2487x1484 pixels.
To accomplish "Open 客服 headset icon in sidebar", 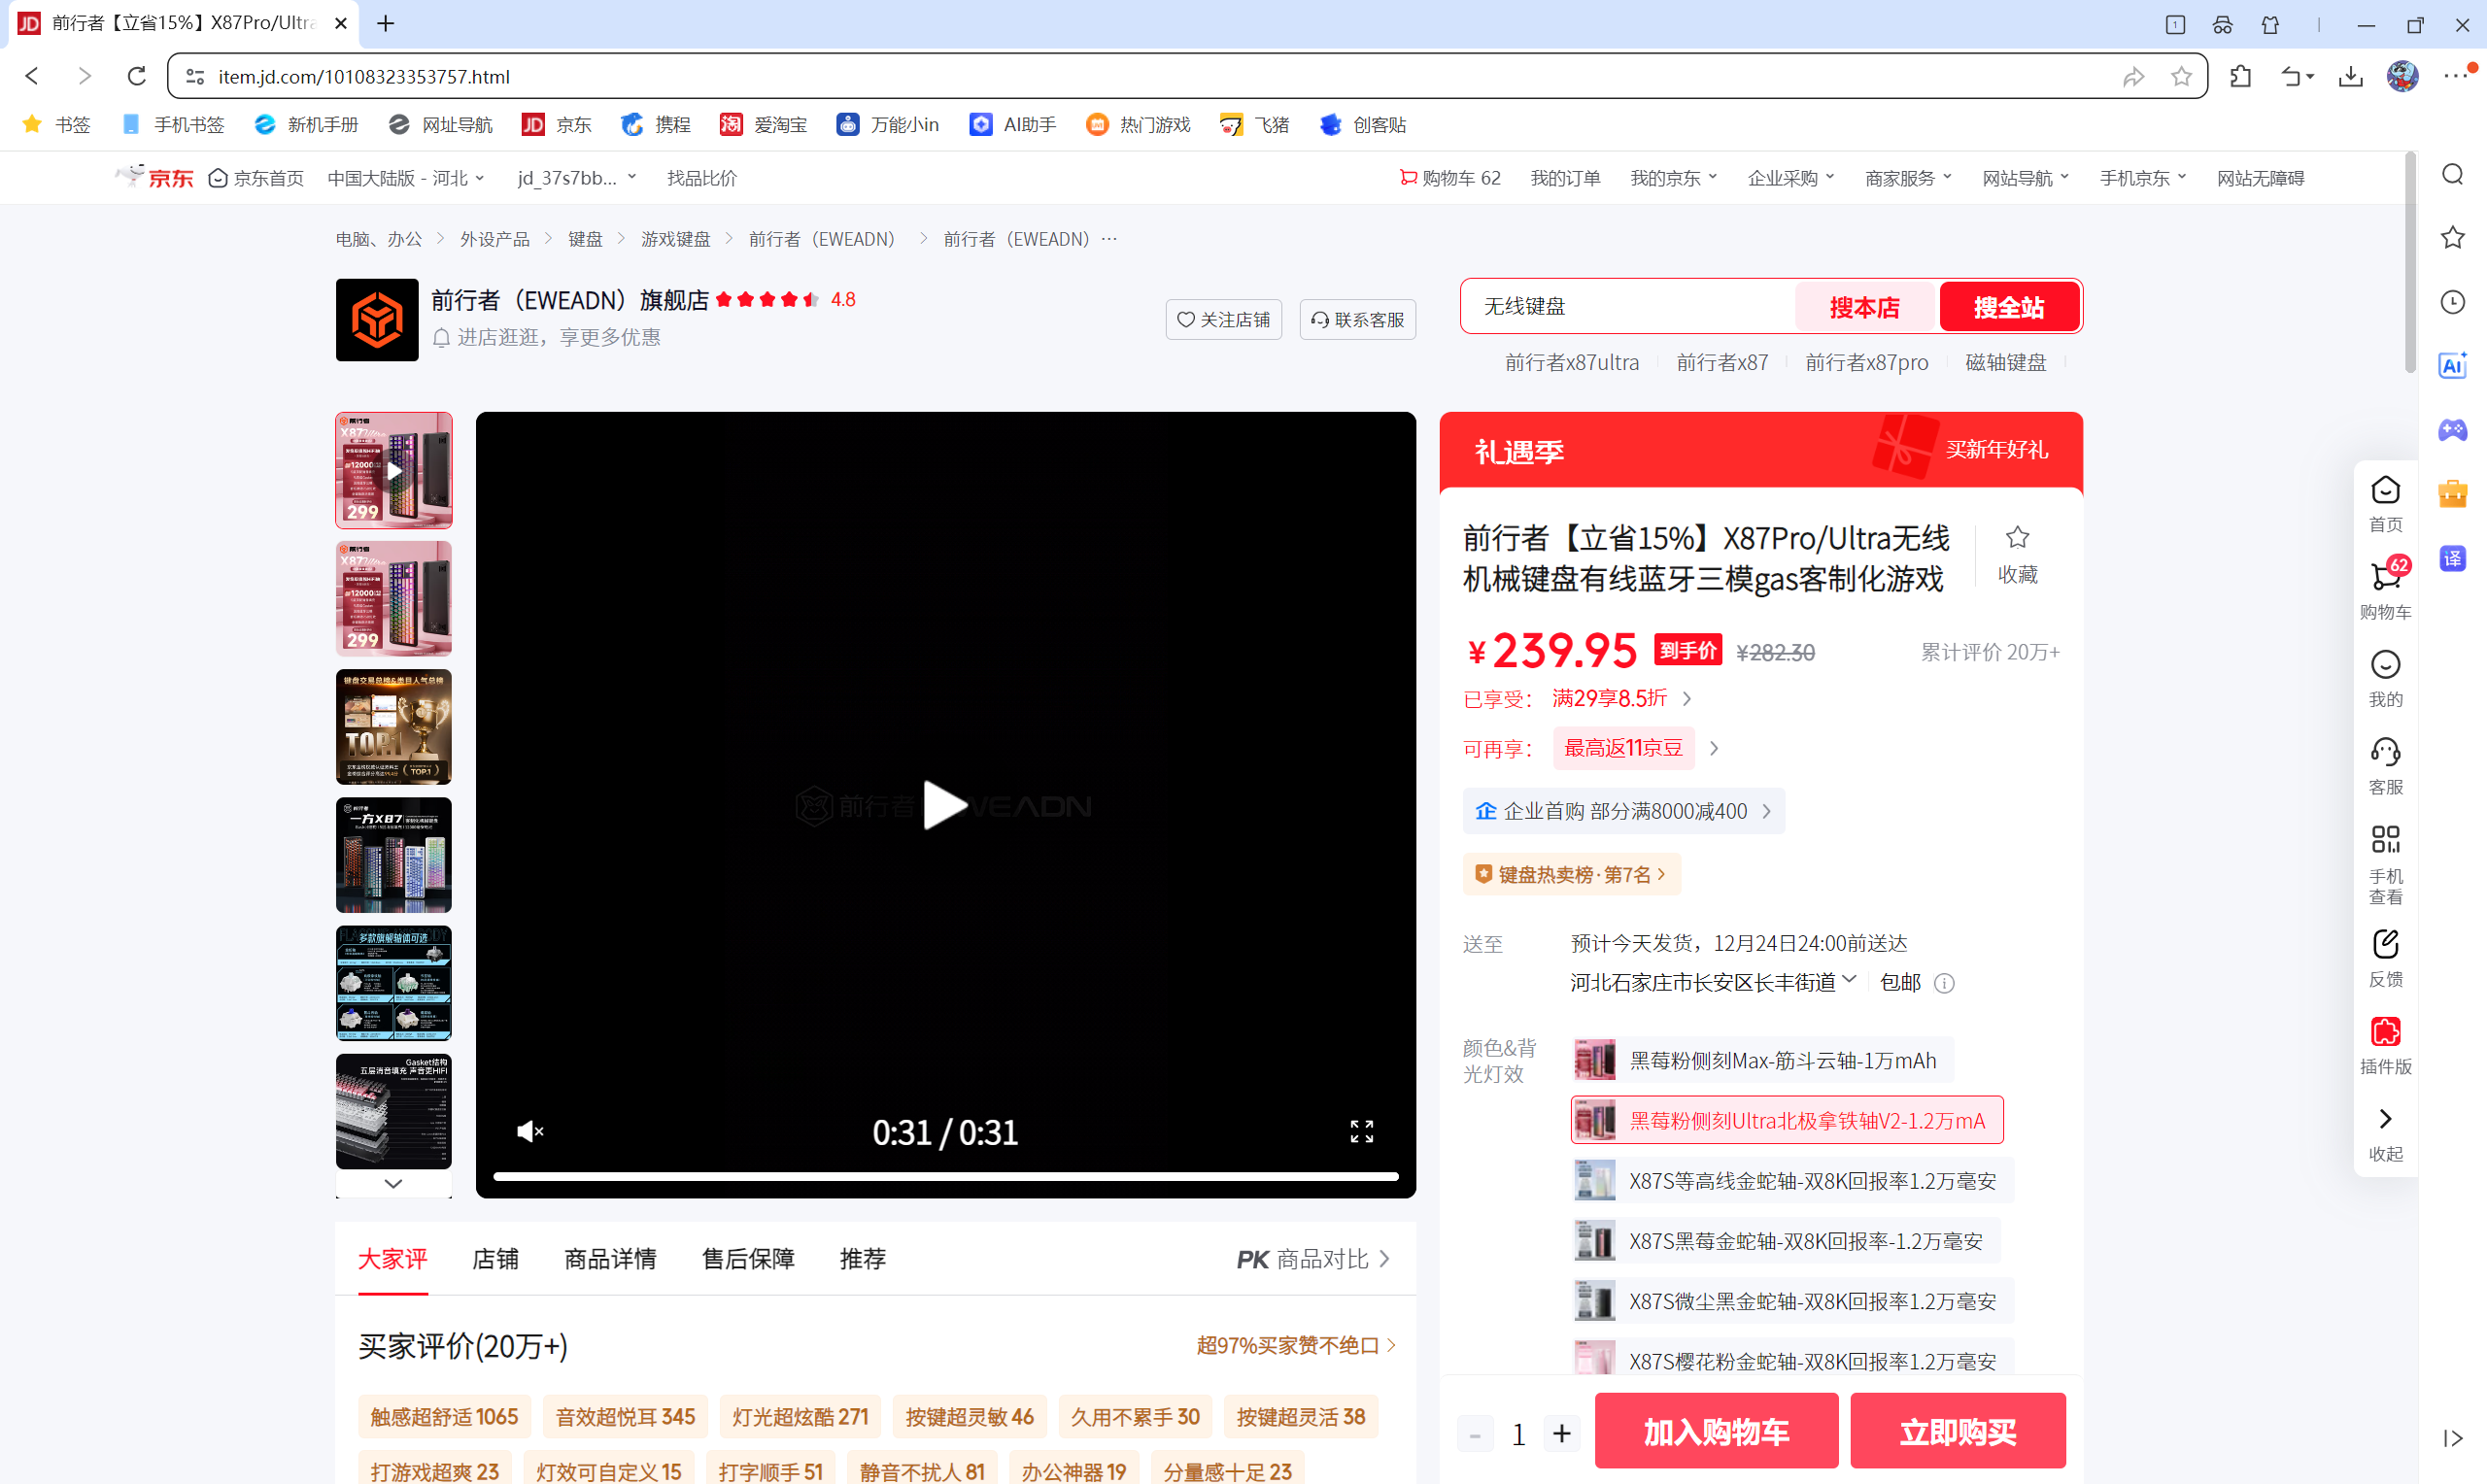I will point(2384,752).
